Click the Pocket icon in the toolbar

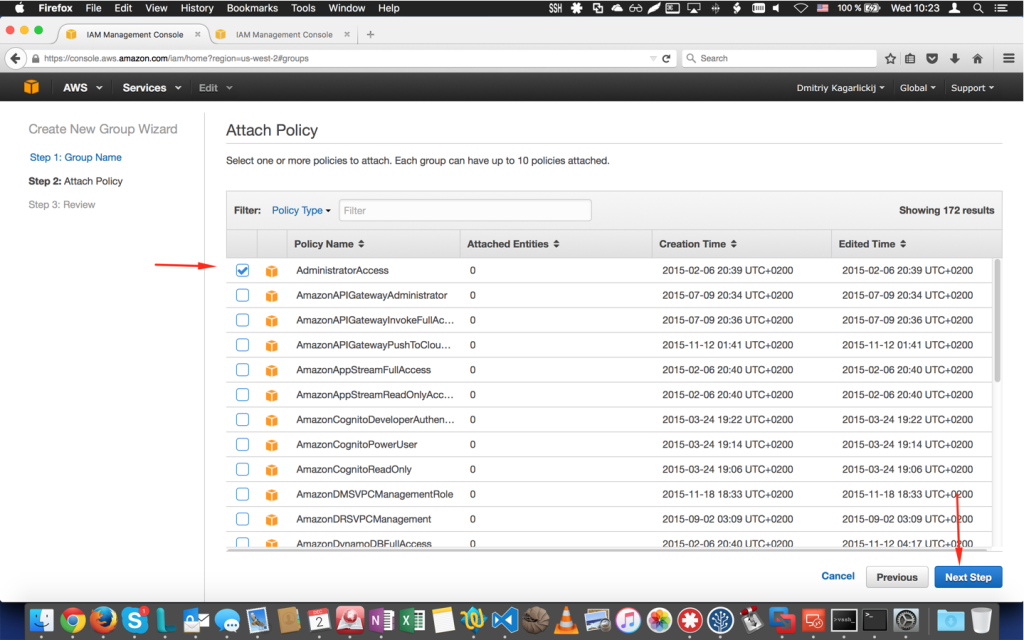coord(932,58)
